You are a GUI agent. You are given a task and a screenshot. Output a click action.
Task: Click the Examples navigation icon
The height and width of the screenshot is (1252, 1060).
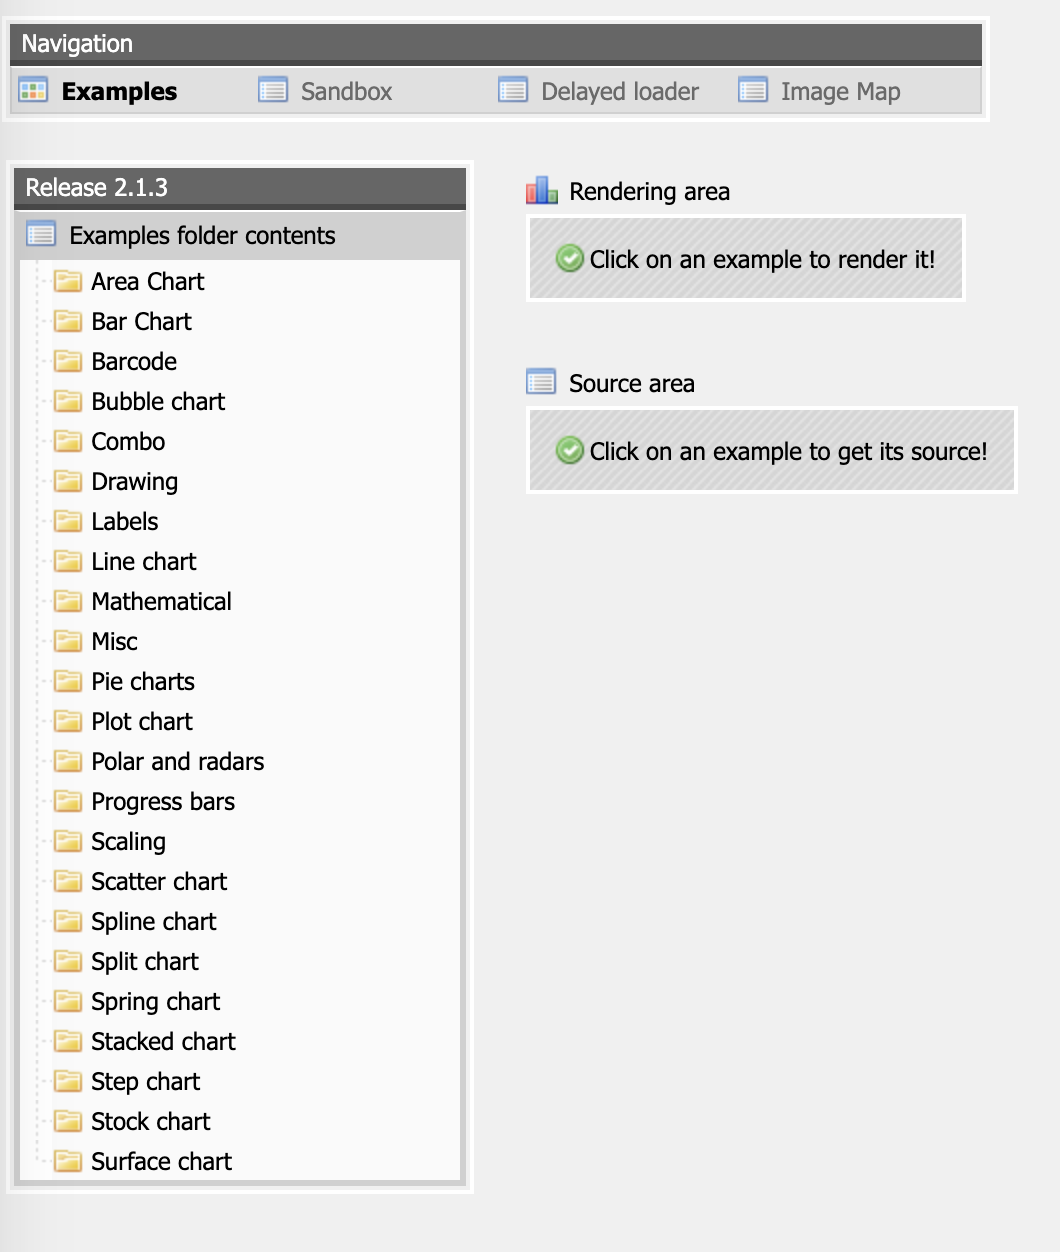click(x=33, y=91)
